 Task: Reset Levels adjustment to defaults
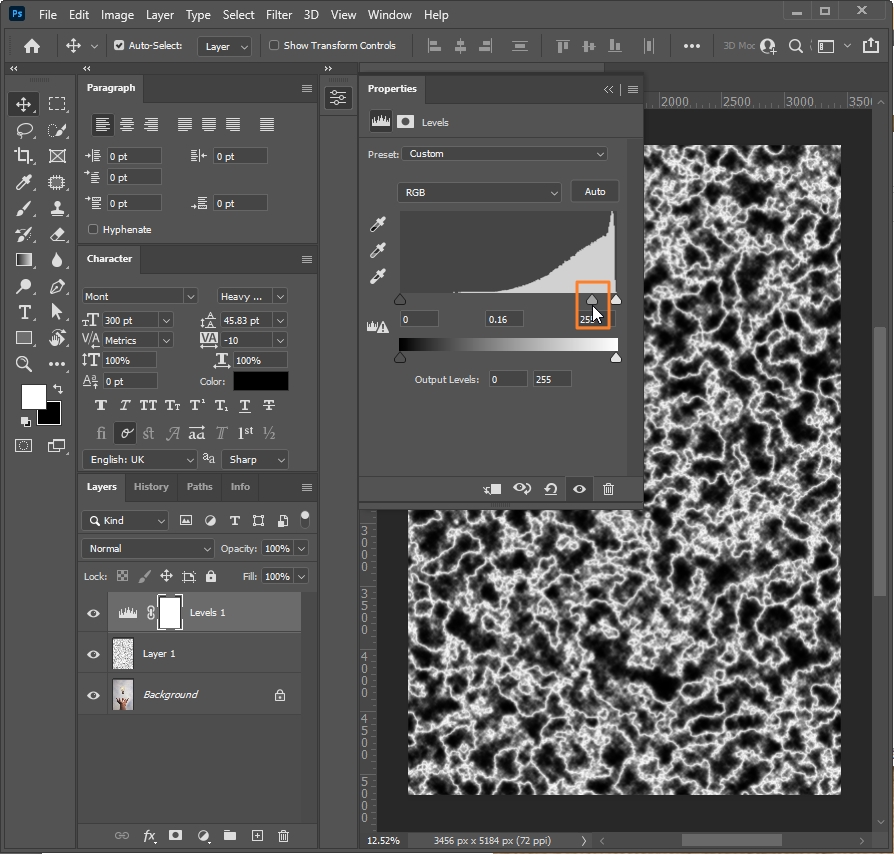pos(550,489)
